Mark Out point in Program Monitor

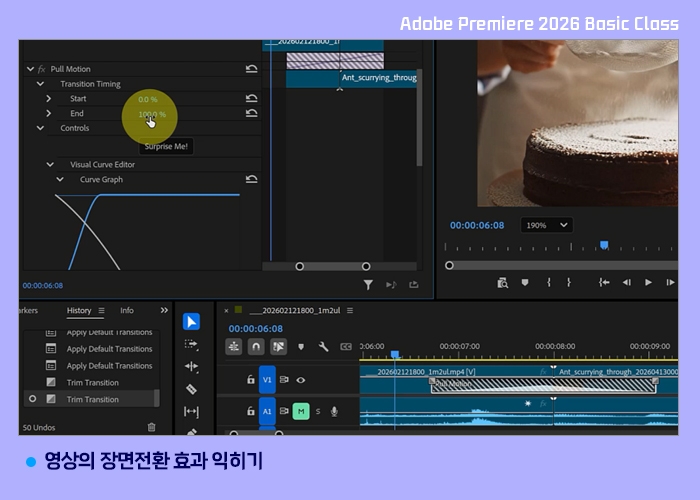coord(568,282)
